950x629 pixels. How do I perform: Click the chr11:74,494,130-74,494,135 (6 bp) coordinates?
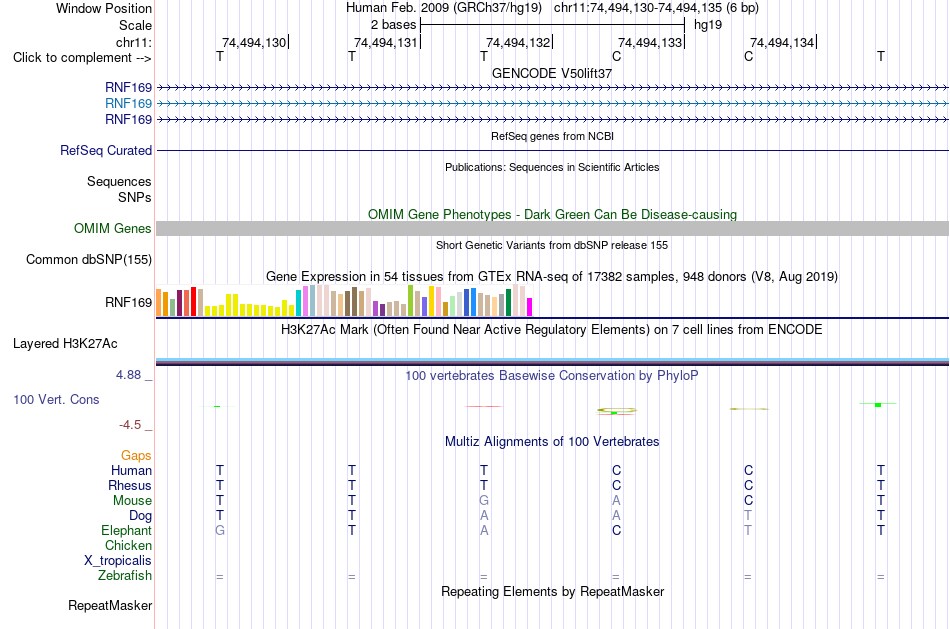(656, 8)
